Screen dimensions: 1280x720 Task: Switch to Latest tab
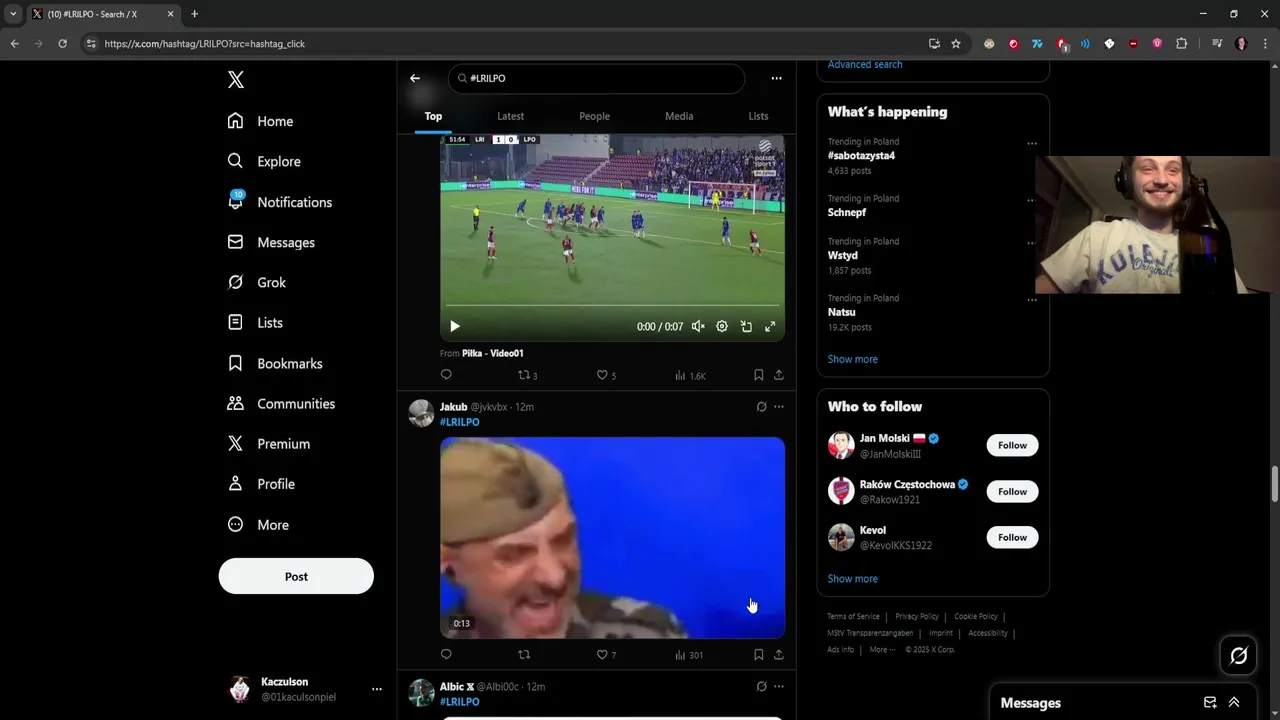(510, 116)
